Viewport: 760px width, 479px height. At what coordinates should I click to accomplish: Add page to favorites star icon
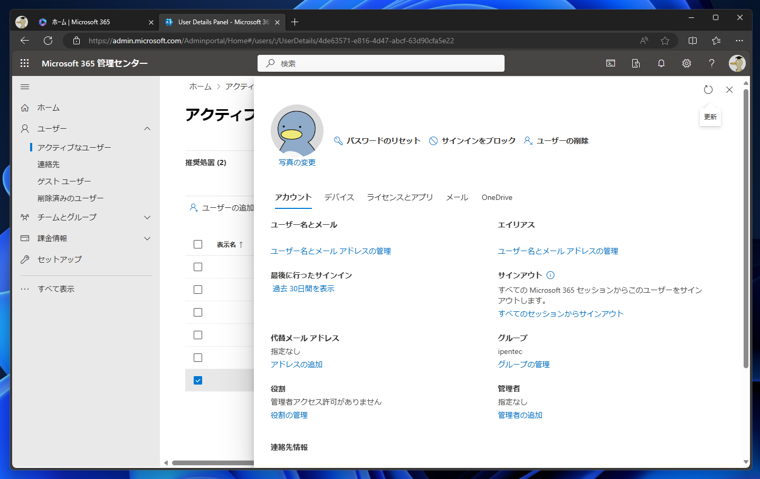point(665,41)
